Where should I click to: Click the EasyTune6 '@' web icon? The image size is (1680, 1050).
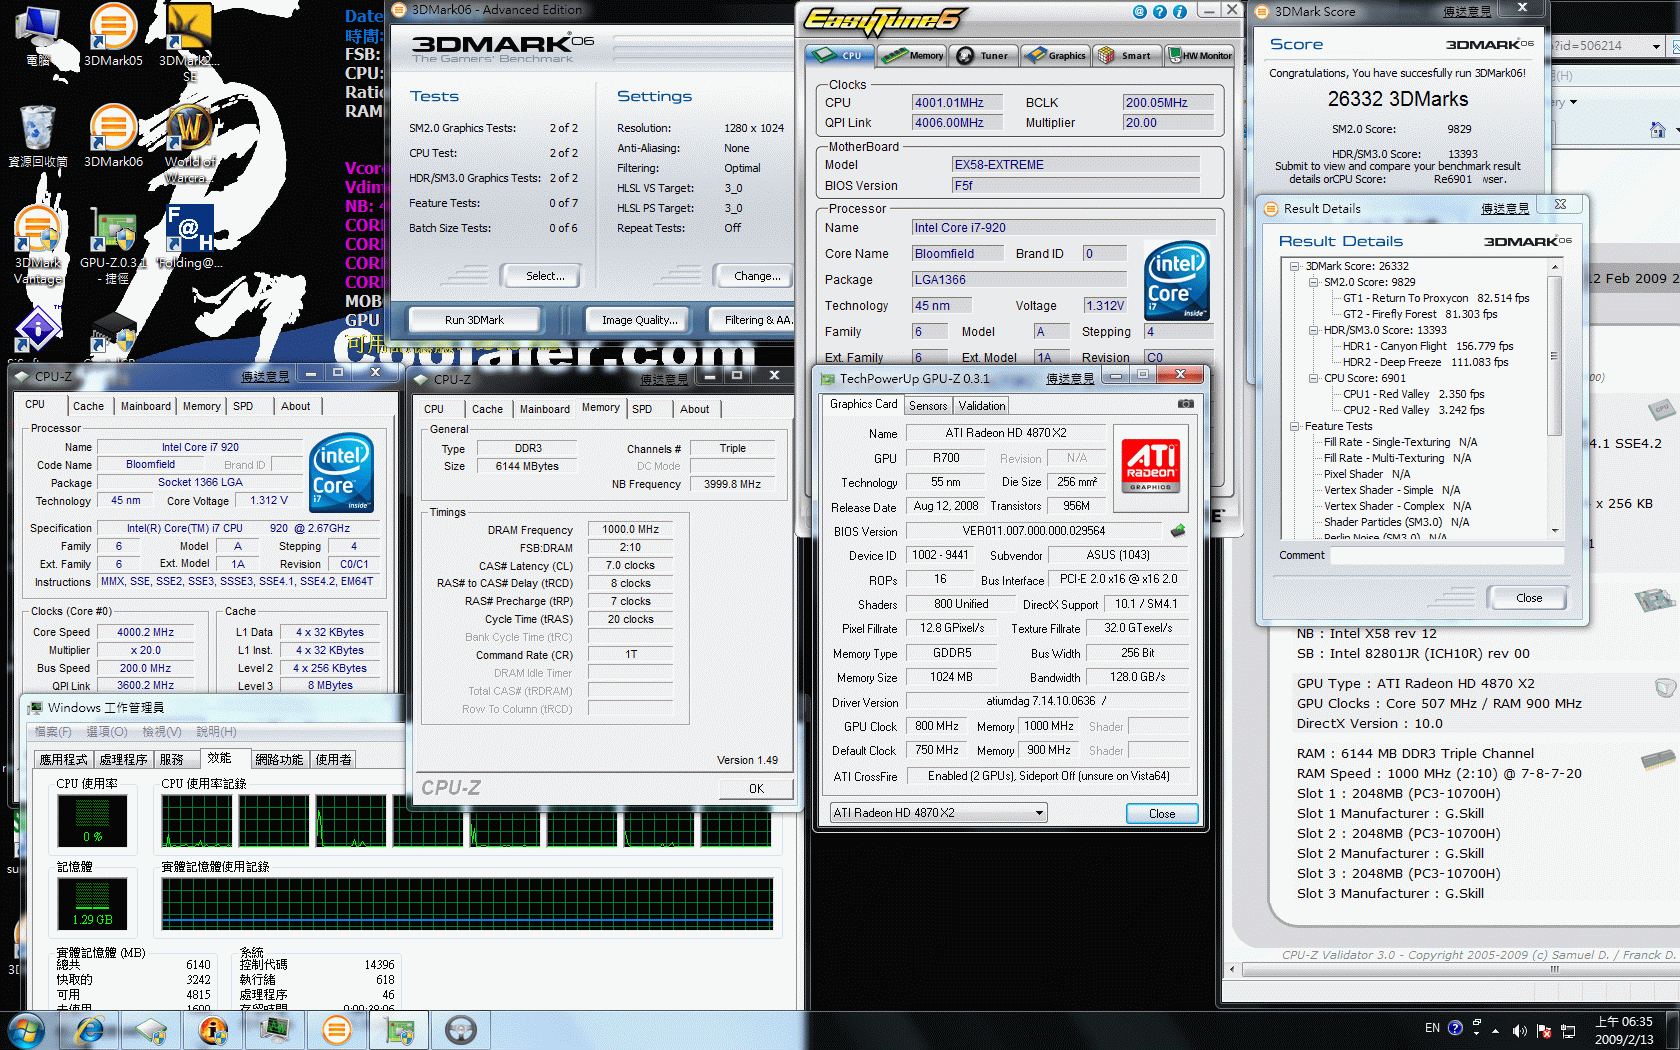point(1139,12)
